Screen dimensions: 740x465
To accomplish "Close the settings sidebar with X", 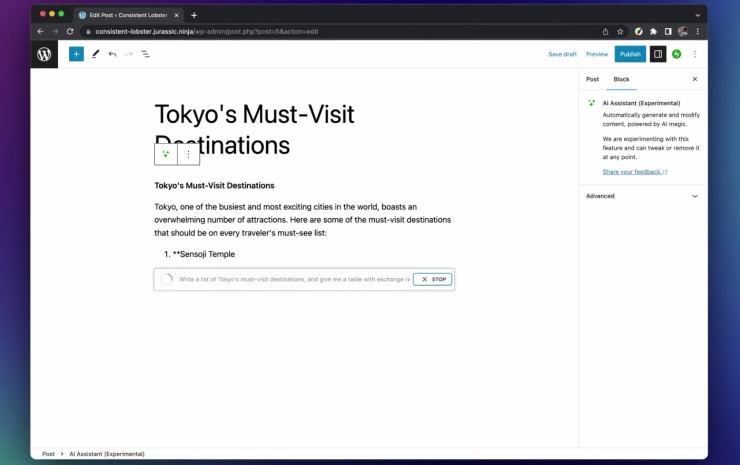I will (695, 79).
